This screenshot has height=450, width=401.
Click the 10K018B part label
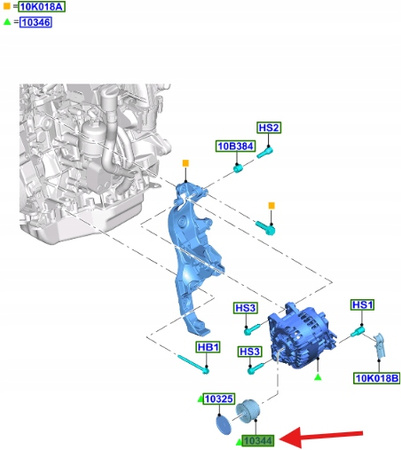(x=377, y=378)
